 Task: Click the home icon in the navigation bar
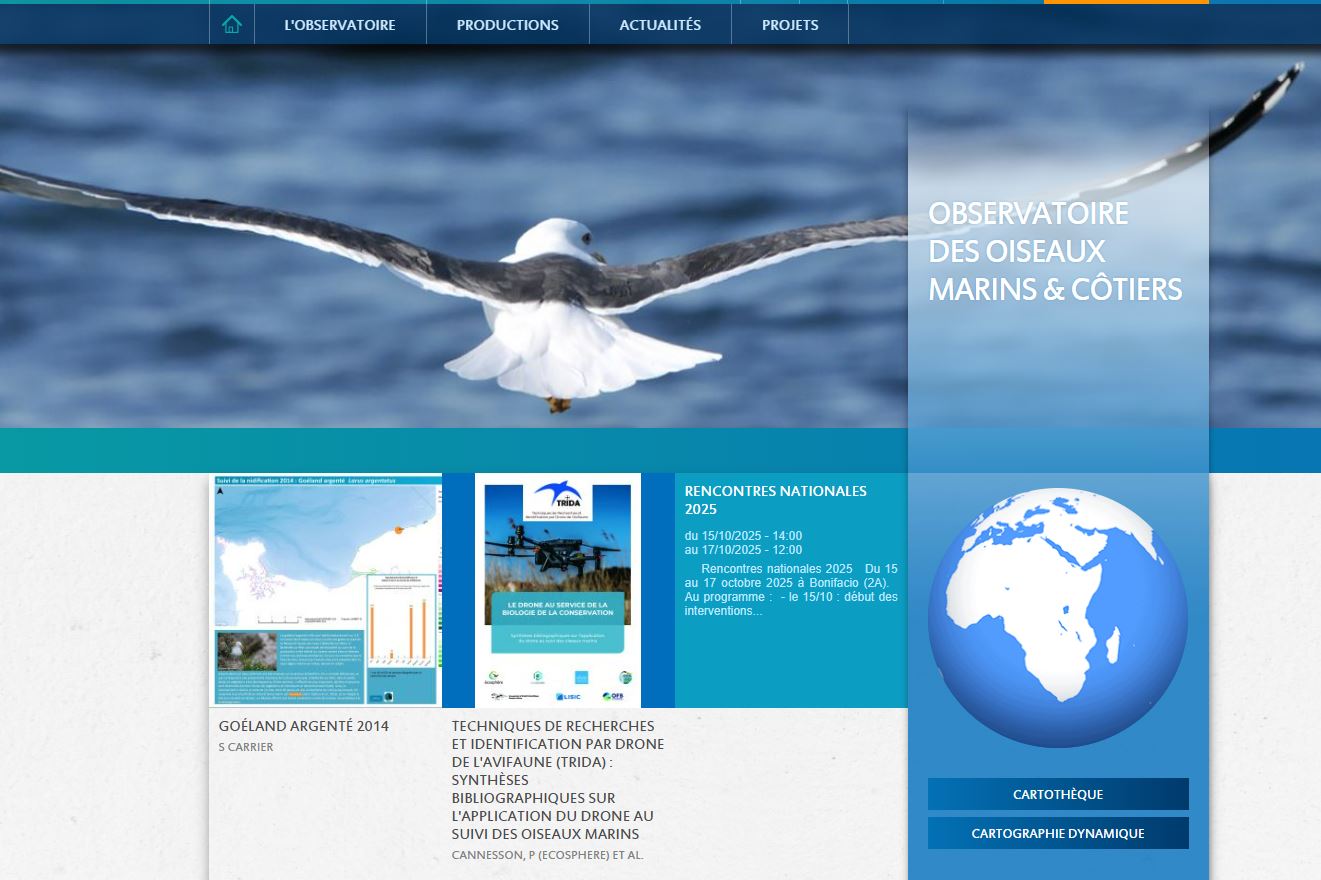coord(232,25)
